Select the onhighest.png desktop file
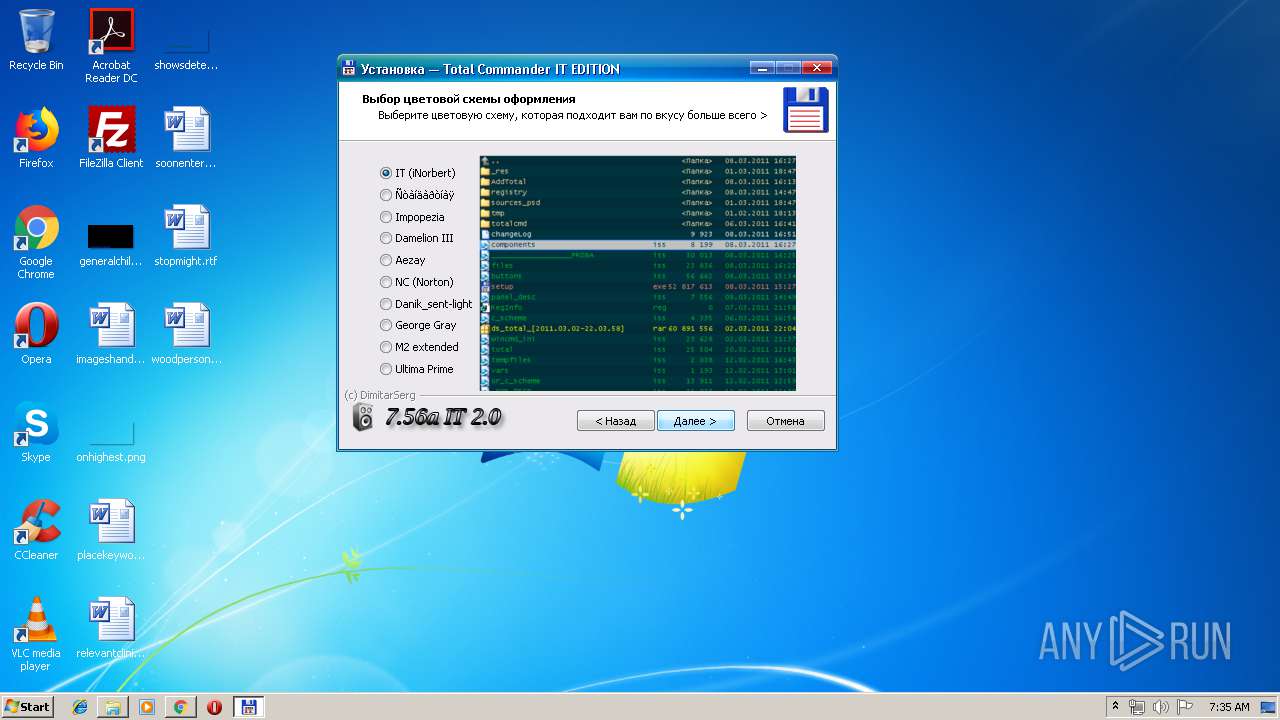The height and width of the screenshot is (720, 1280). pos(111,442)
